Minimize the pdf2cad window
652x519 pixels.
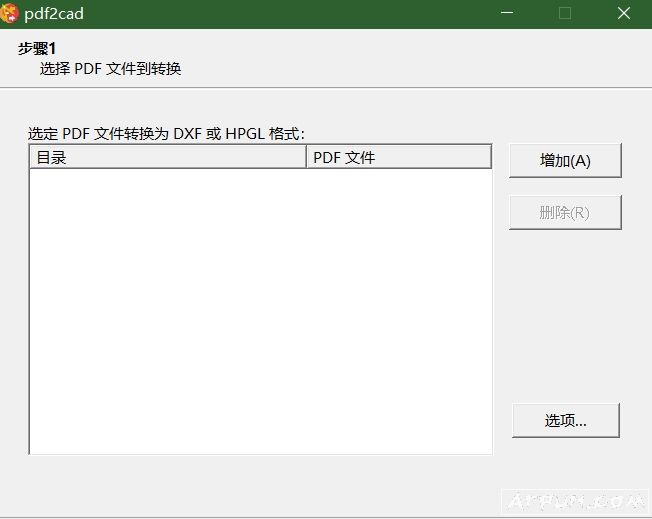507,13
